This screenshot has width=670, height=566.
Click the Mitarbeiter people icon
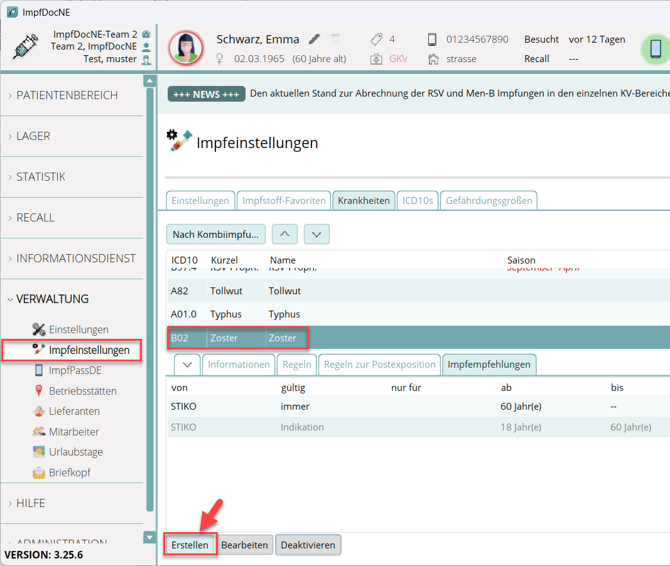click(x=39, y=432)
